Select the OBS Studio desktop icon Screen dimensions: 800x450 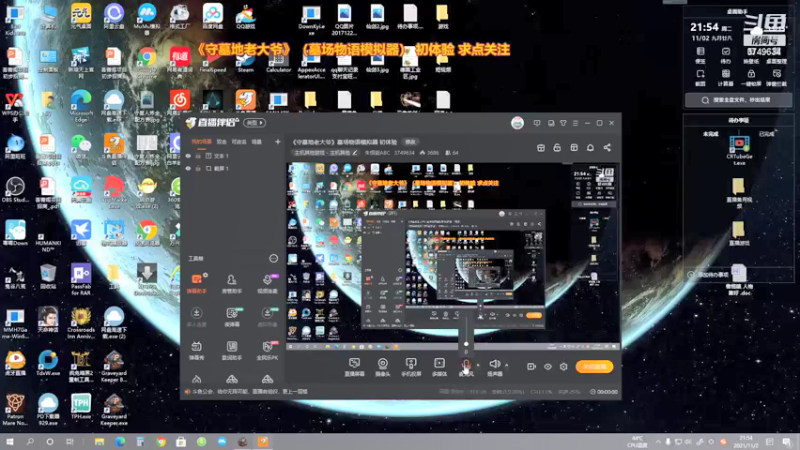tap(15, 190)
